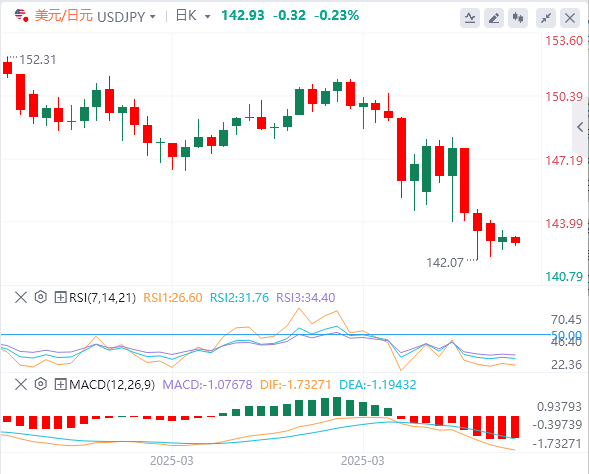Screen dimensions: 589x474
Task: Select the drawing pencil tool
Action: (494, 18)
